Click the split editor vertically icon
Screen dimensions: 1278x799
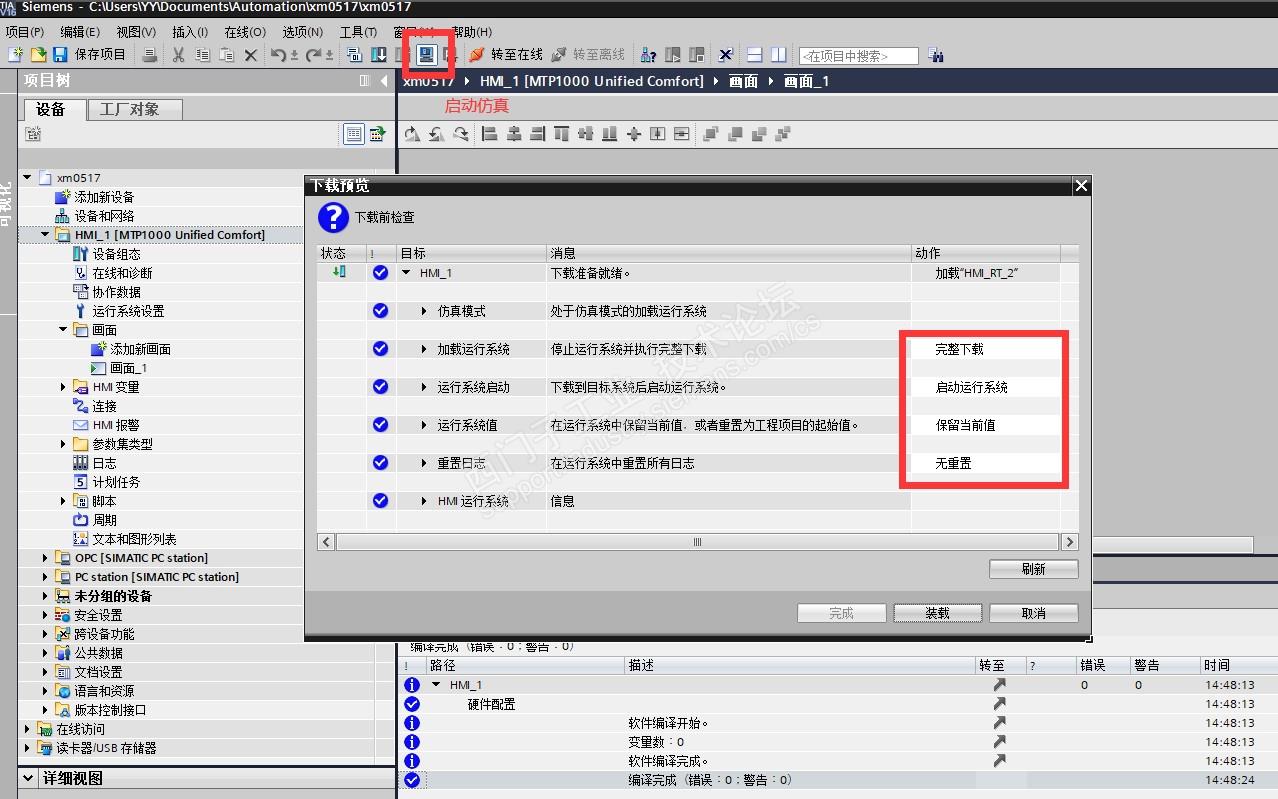(x=779, y=55)
